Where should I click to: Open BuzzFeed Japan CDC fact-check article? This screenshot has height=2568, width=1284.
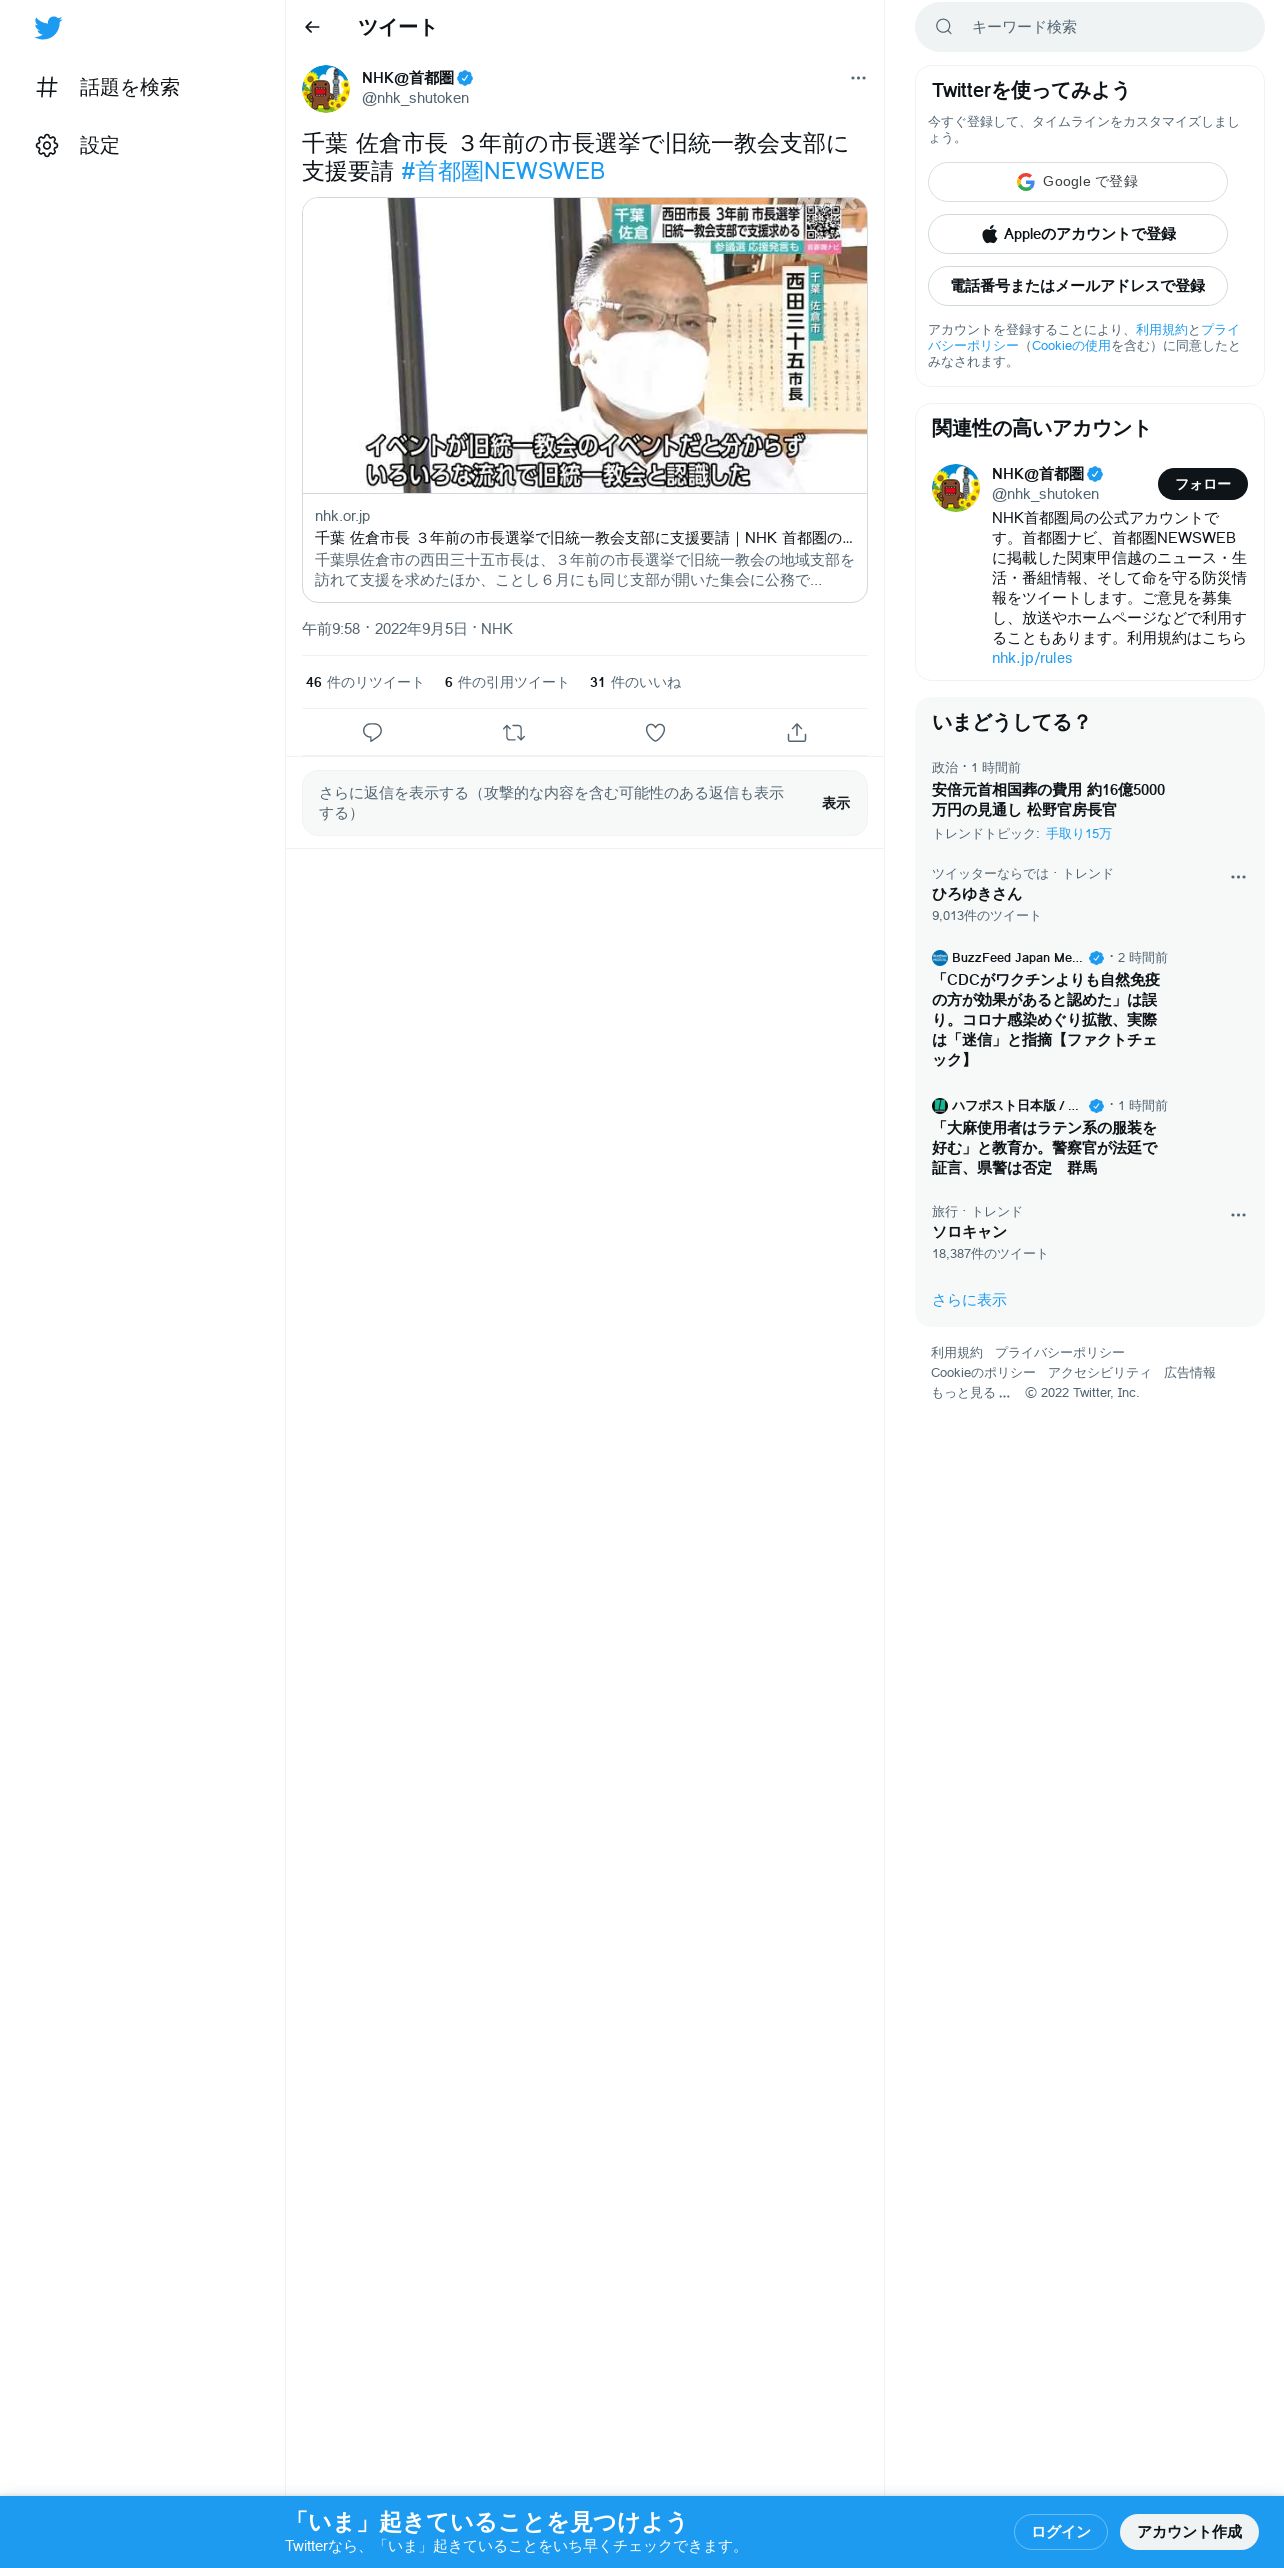point(1046,1020)
